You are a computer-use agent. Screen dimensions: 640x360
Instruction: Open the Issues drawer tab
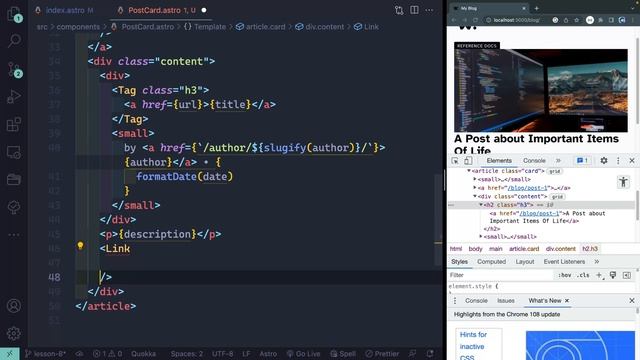click(x=506, y=301)
